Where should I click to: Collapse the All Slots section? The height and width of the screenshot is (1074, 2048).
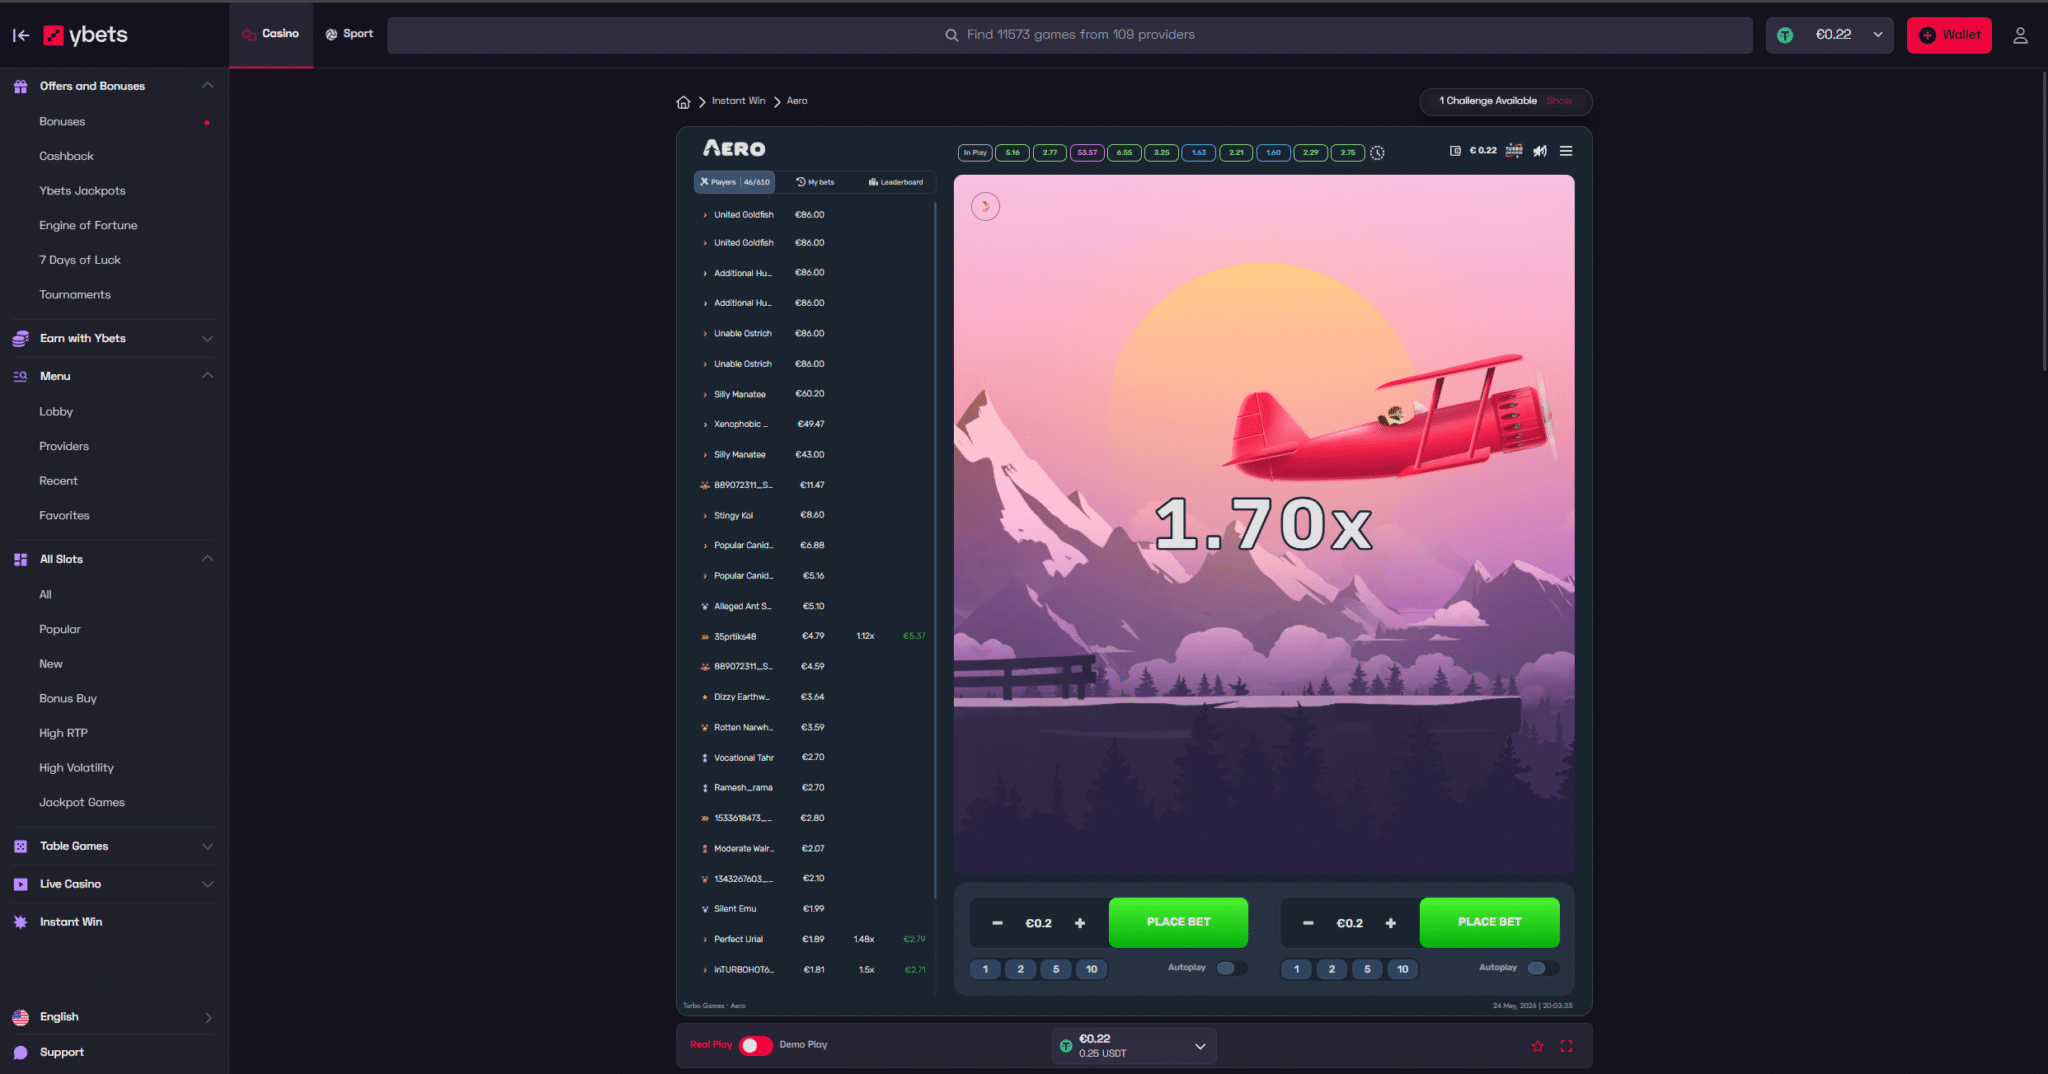coord(207,559)
